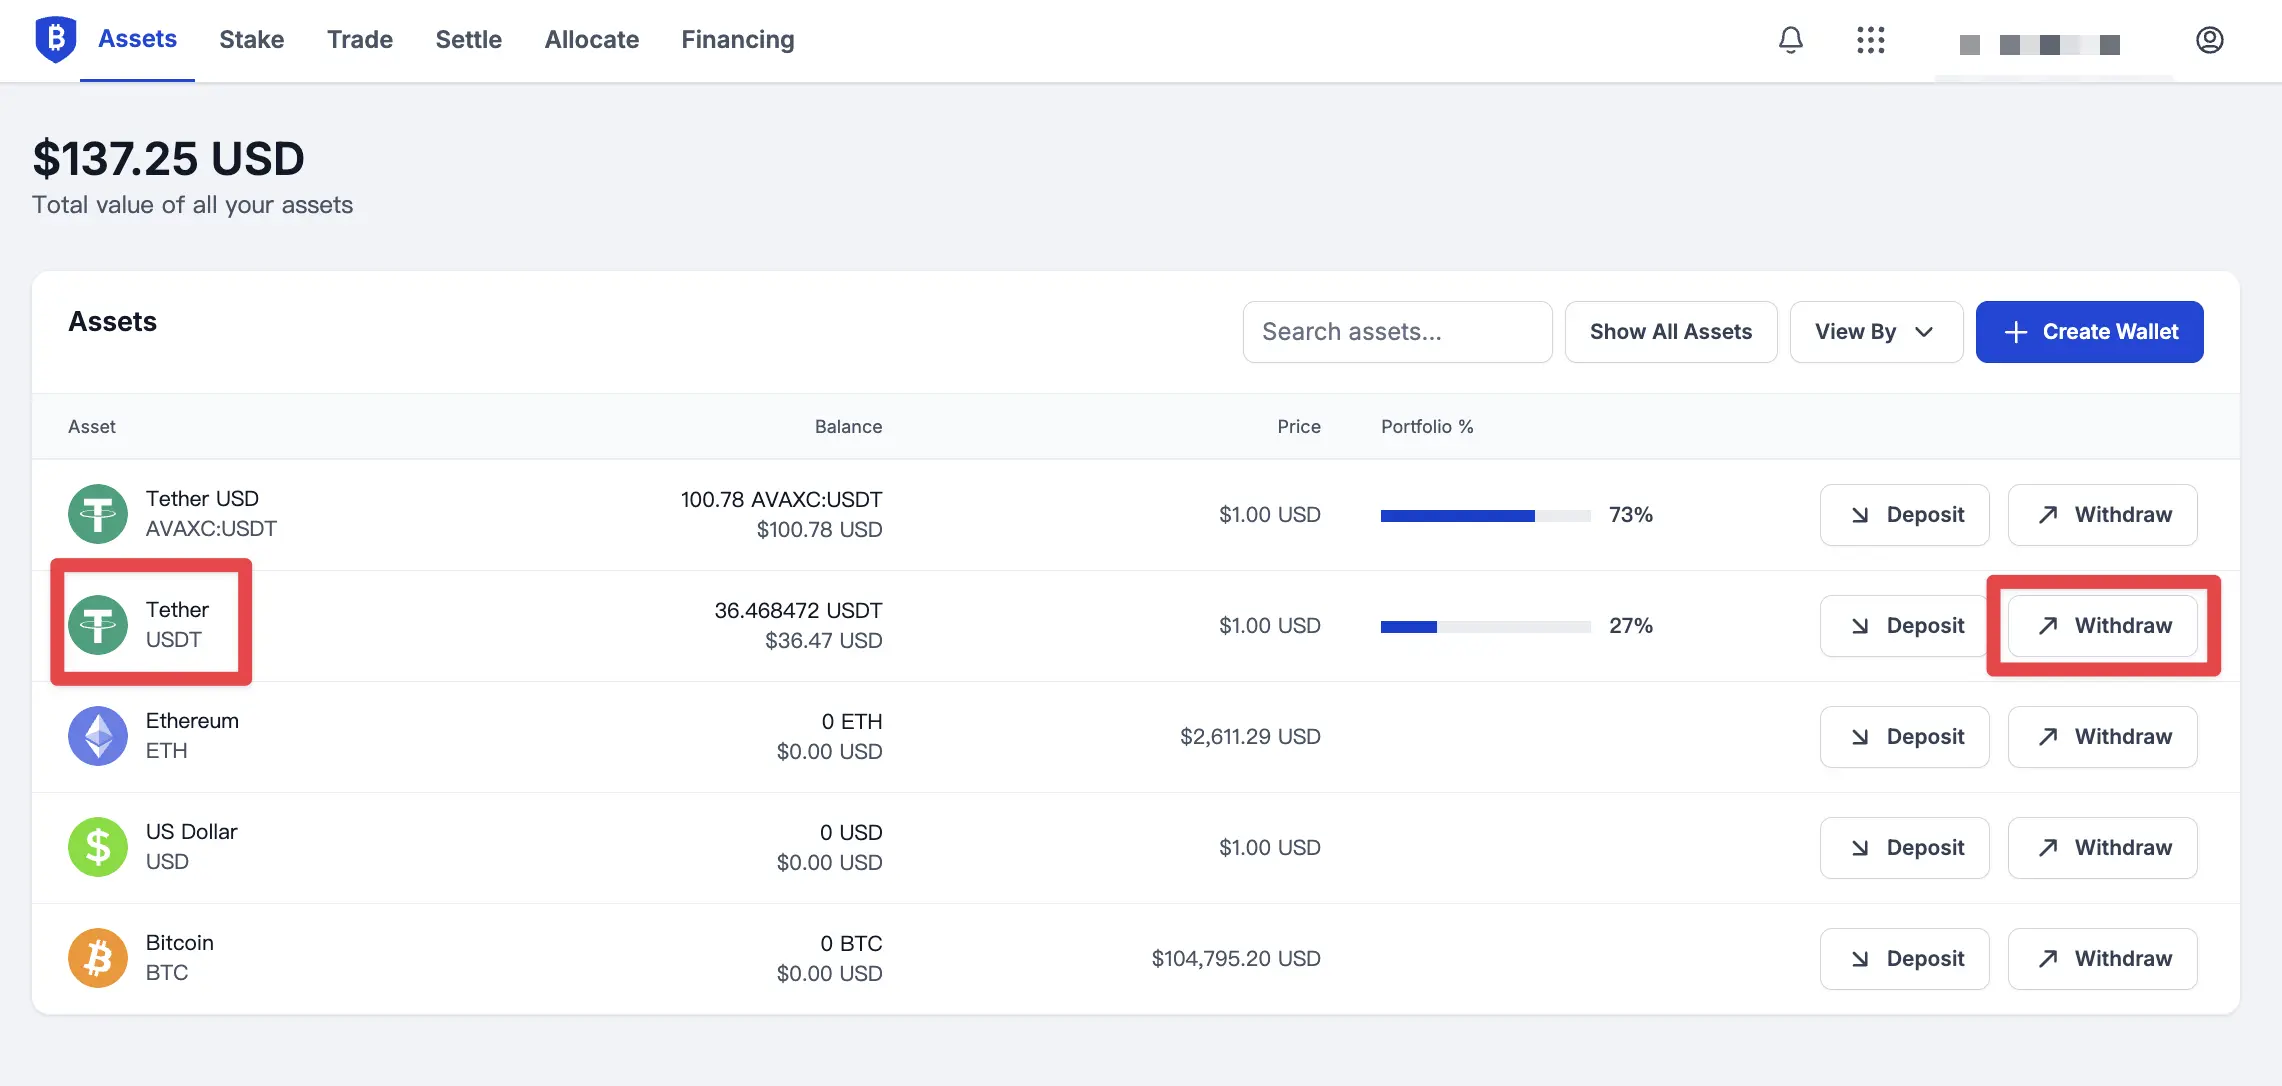The width and height of the screenshot is (2282, 1086).
Task: Open the notifications bell
Action: [1790, 40]
